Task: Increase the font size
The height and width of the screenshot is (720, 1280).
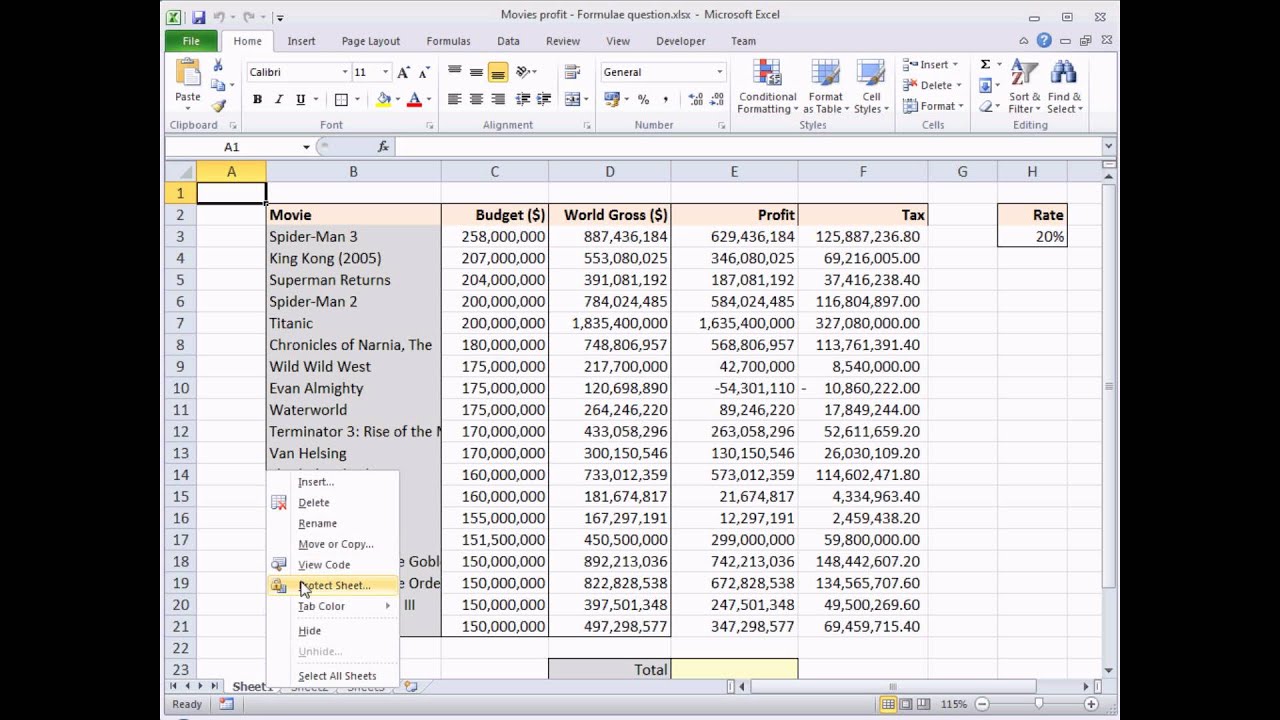Action: tap(403, 72)
